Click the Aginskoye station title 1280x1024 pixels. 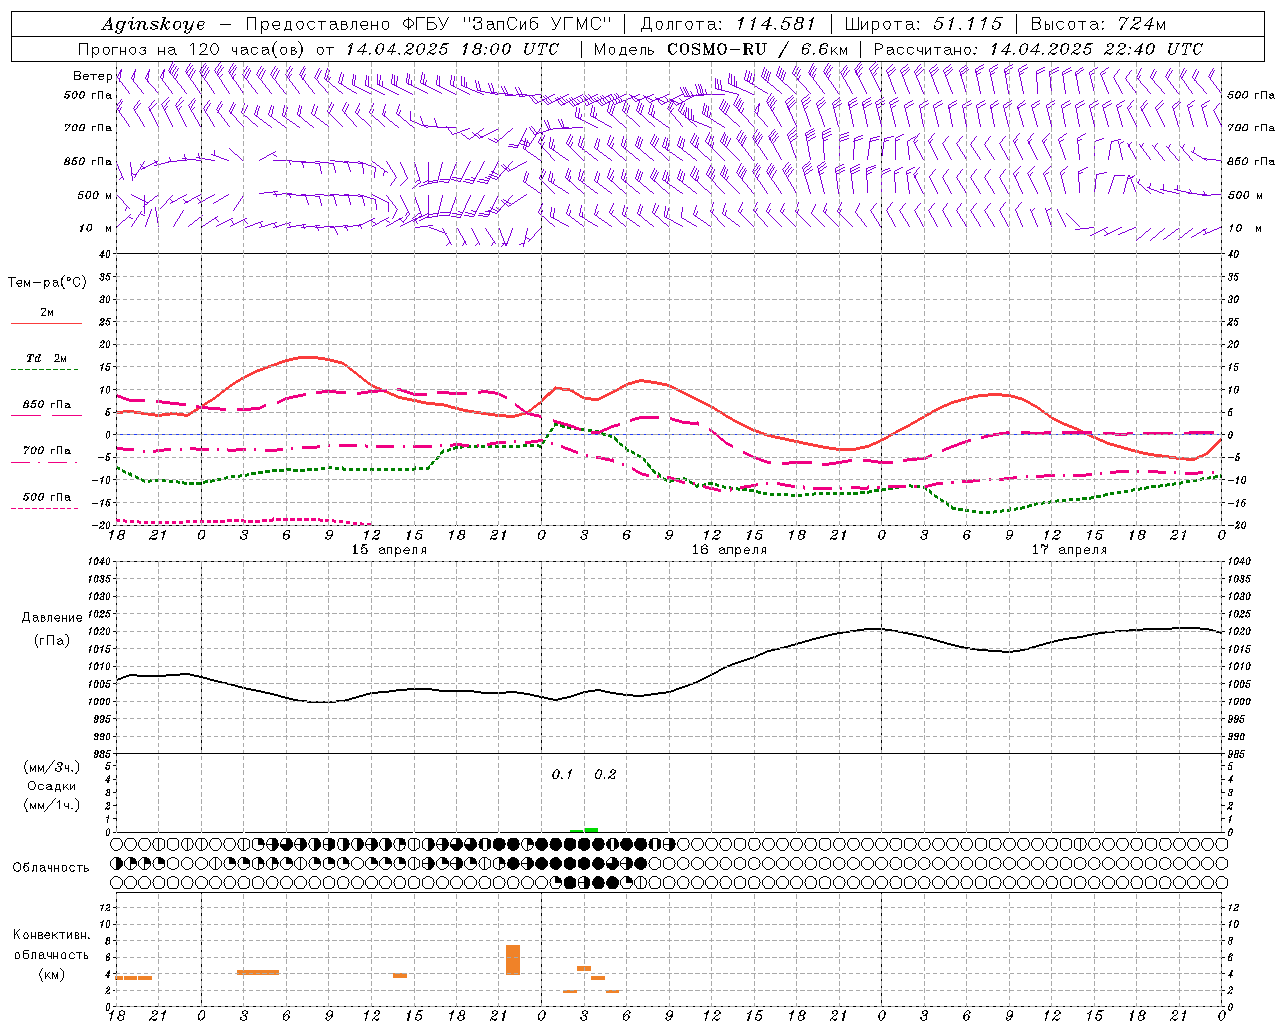pyautogui.click(x=152, y=24)
